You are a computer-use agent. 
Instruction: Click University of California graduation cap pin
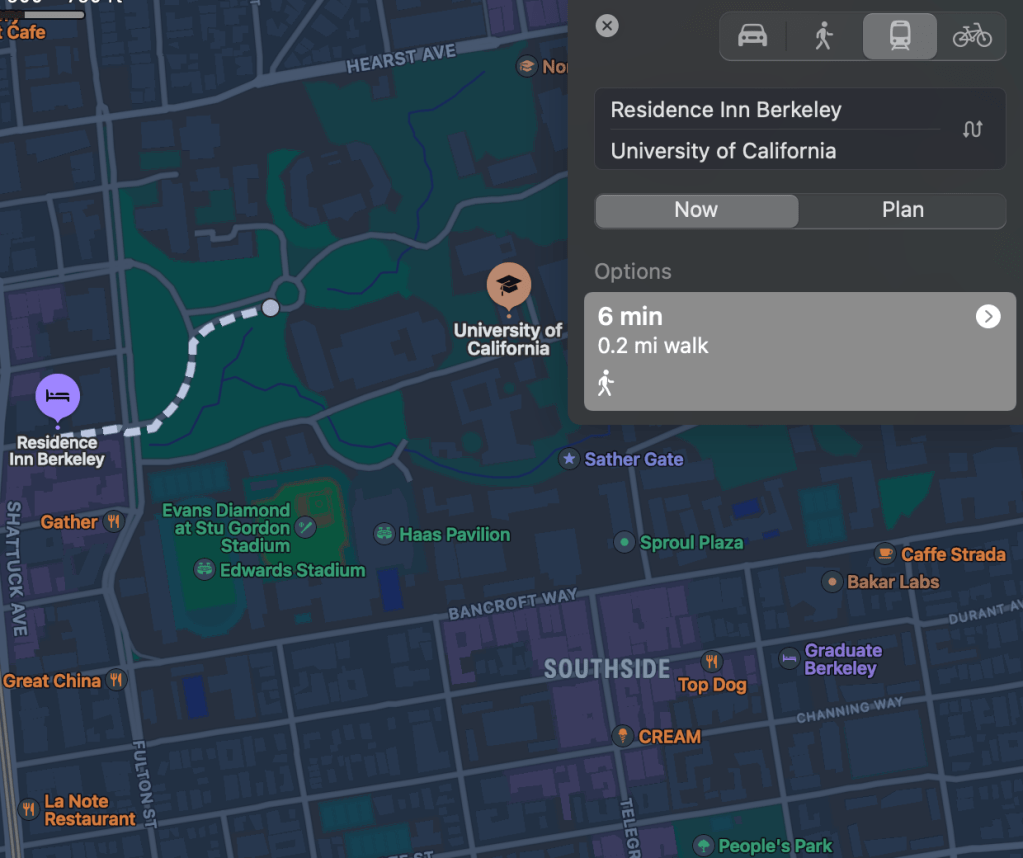(509, 286)
